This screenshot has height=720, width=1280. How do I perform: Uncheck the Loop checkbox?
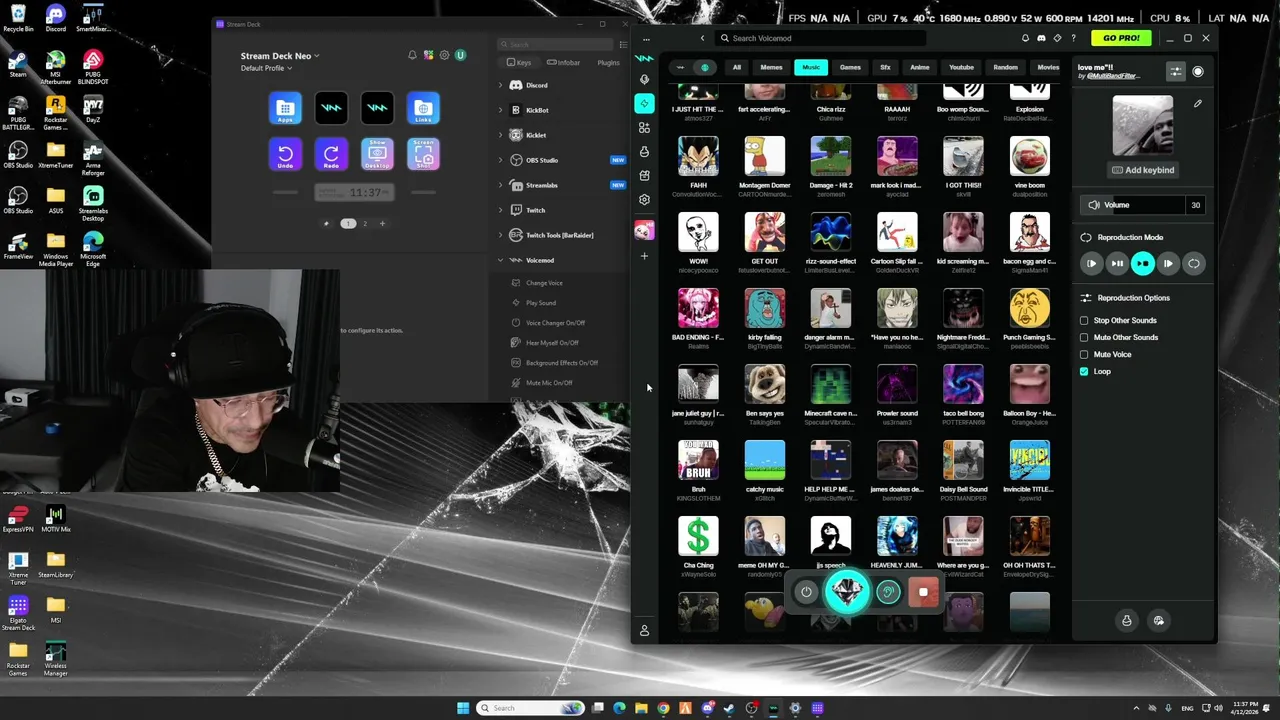(x=1084, y=371)
